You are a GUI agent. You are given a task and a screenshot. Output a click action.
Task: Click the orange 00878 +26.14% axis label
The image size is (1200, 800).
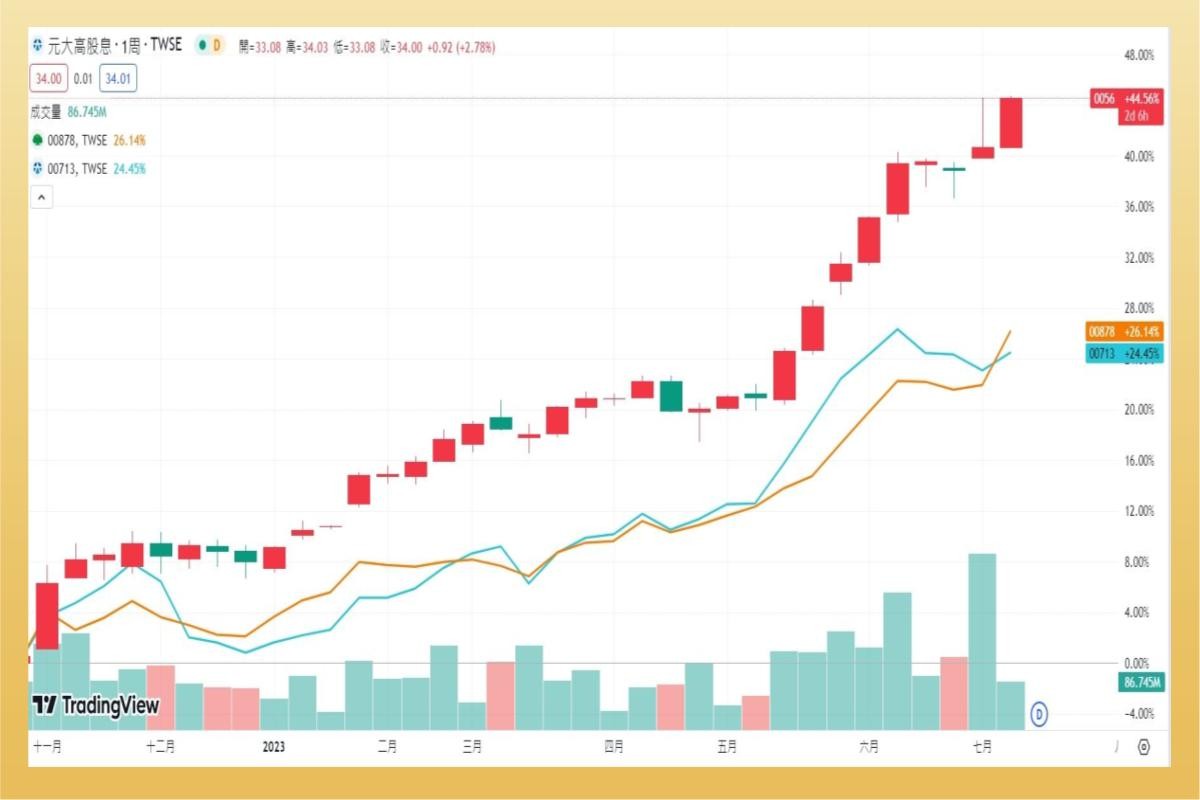click(1125, 331)
